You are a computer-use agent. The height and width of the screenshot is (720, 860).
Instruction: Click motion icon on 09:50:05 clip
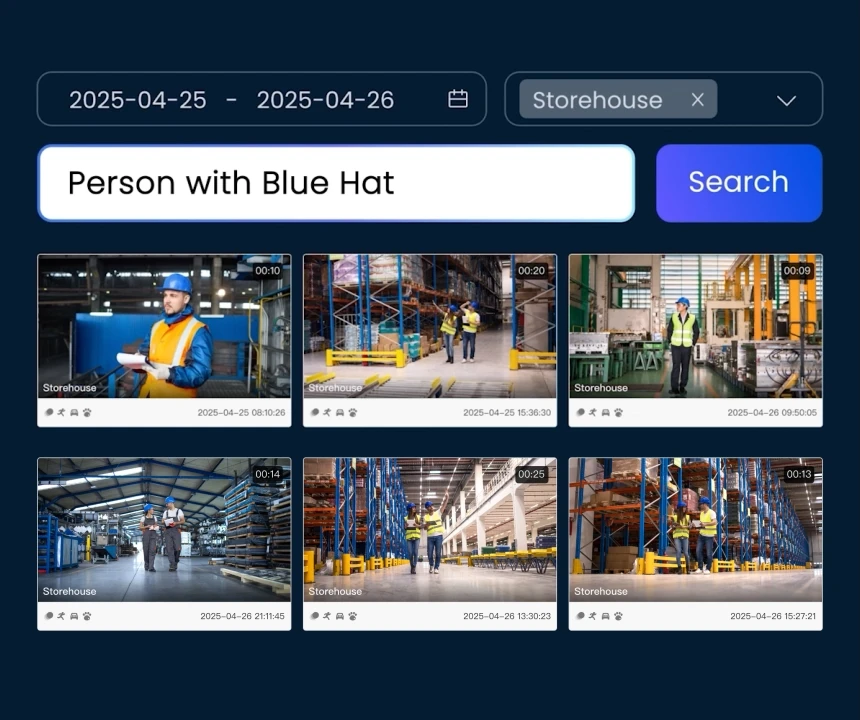pos(580,412)
